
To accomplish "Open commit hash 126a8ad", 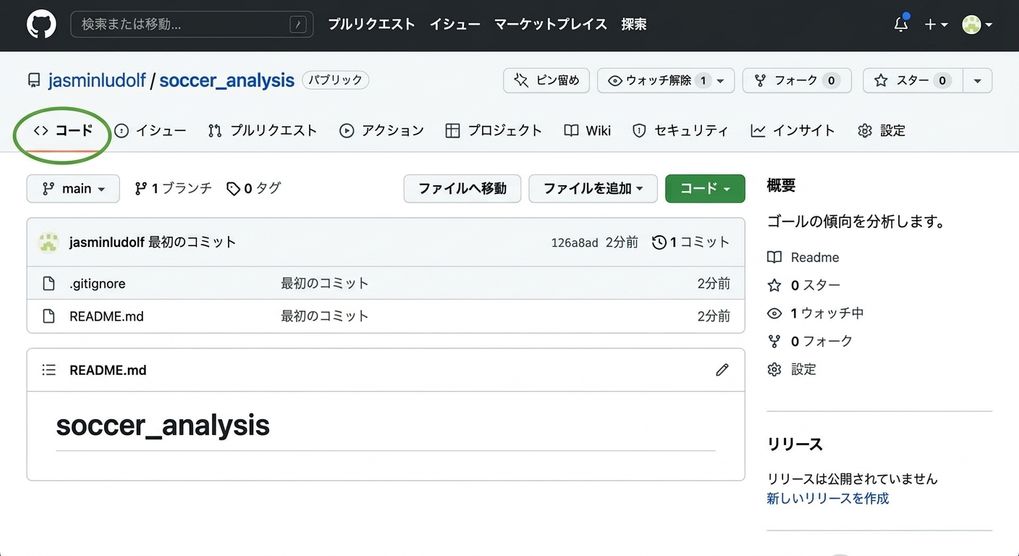I will point(574,243).
